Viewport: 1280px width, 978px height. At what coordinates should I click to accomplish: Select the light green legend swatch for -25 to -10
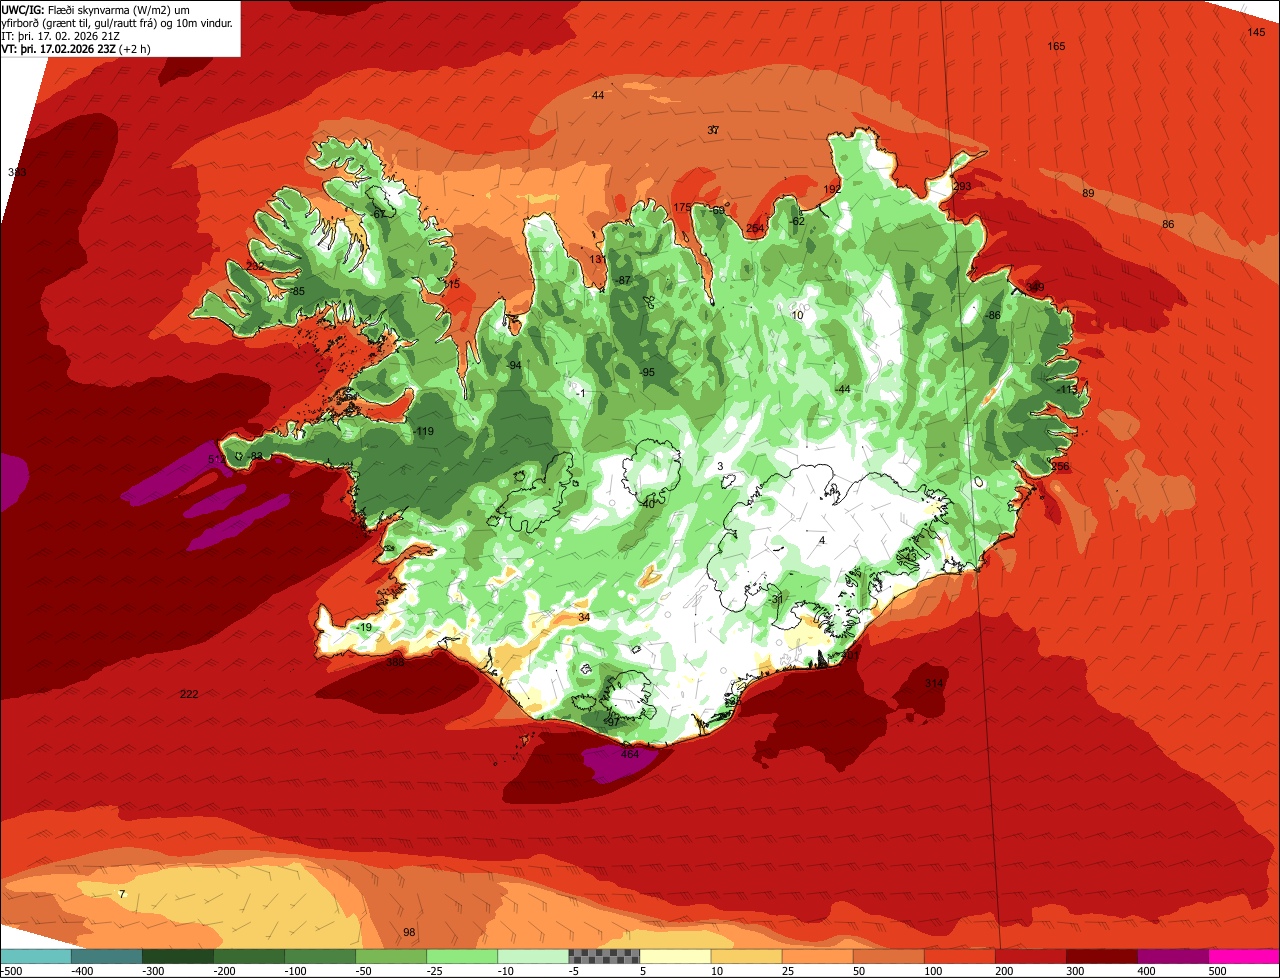click(462, 956)
